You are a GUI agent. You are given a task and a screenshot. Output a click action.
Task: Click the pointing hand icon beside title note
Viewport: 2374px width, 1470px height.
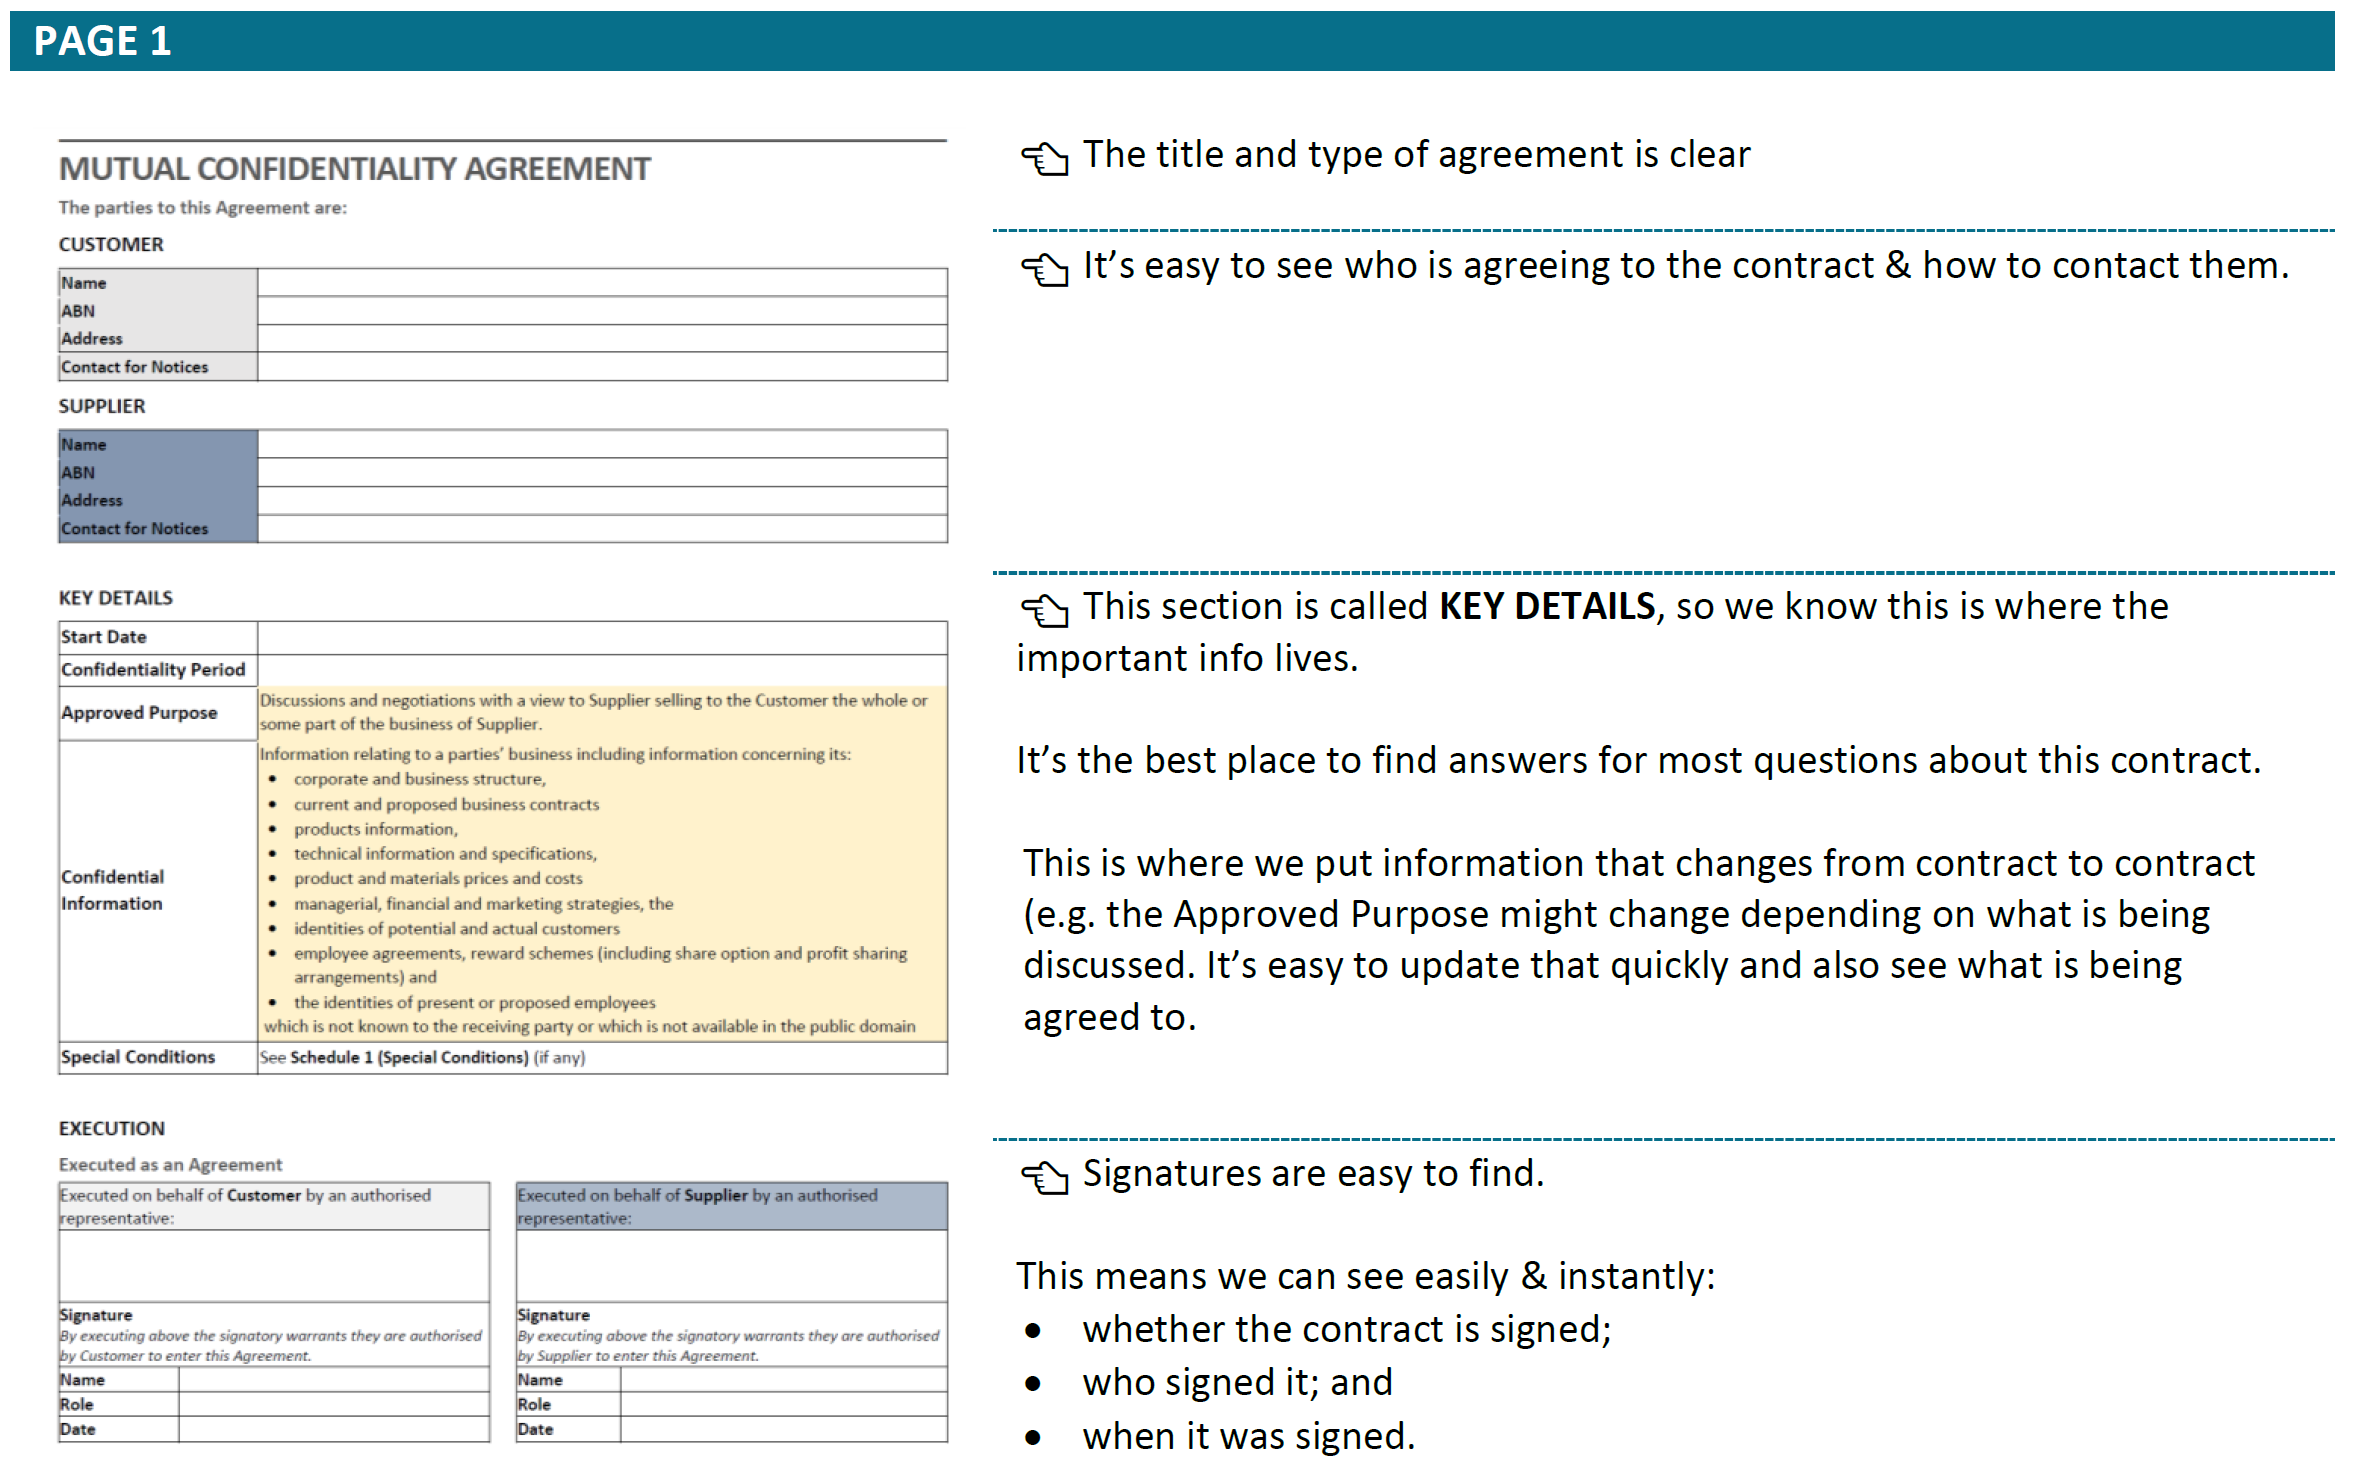(1044, 158)
